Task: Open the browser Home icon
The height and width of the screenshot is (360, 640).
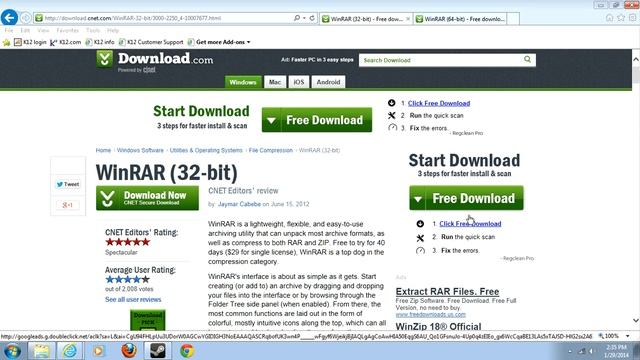Action: point(609,18)
